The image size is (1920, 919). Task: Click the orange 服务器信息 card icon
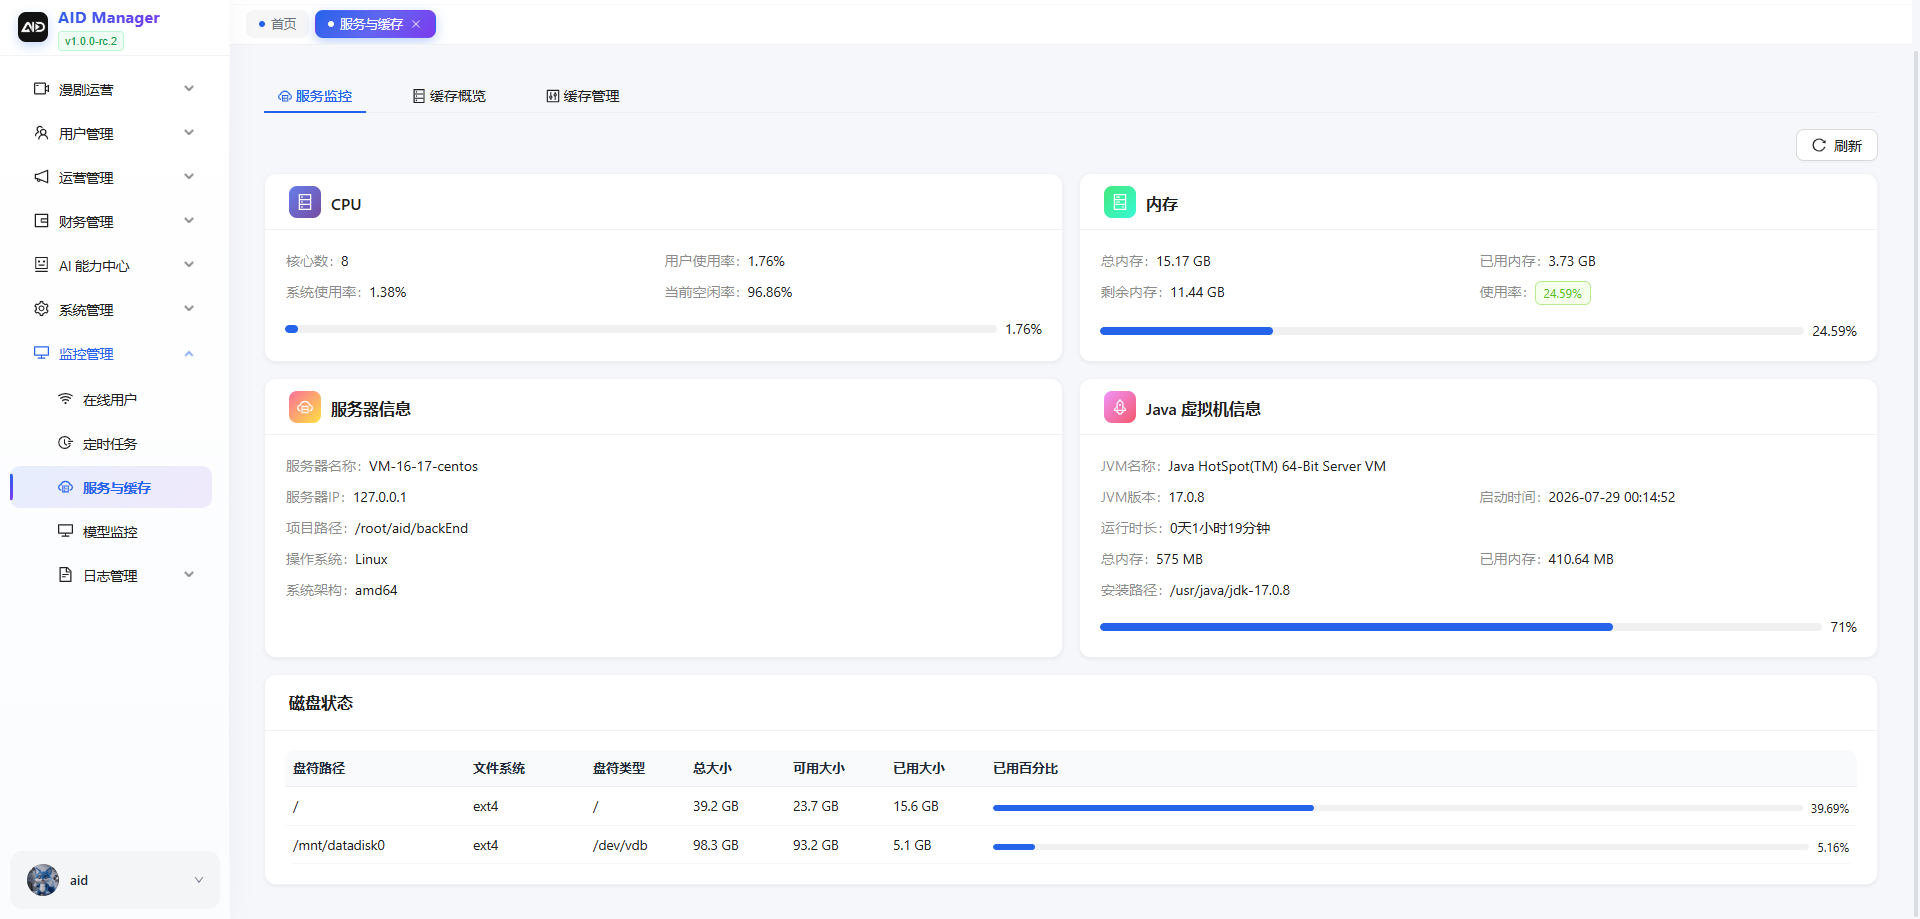point(305,408)
